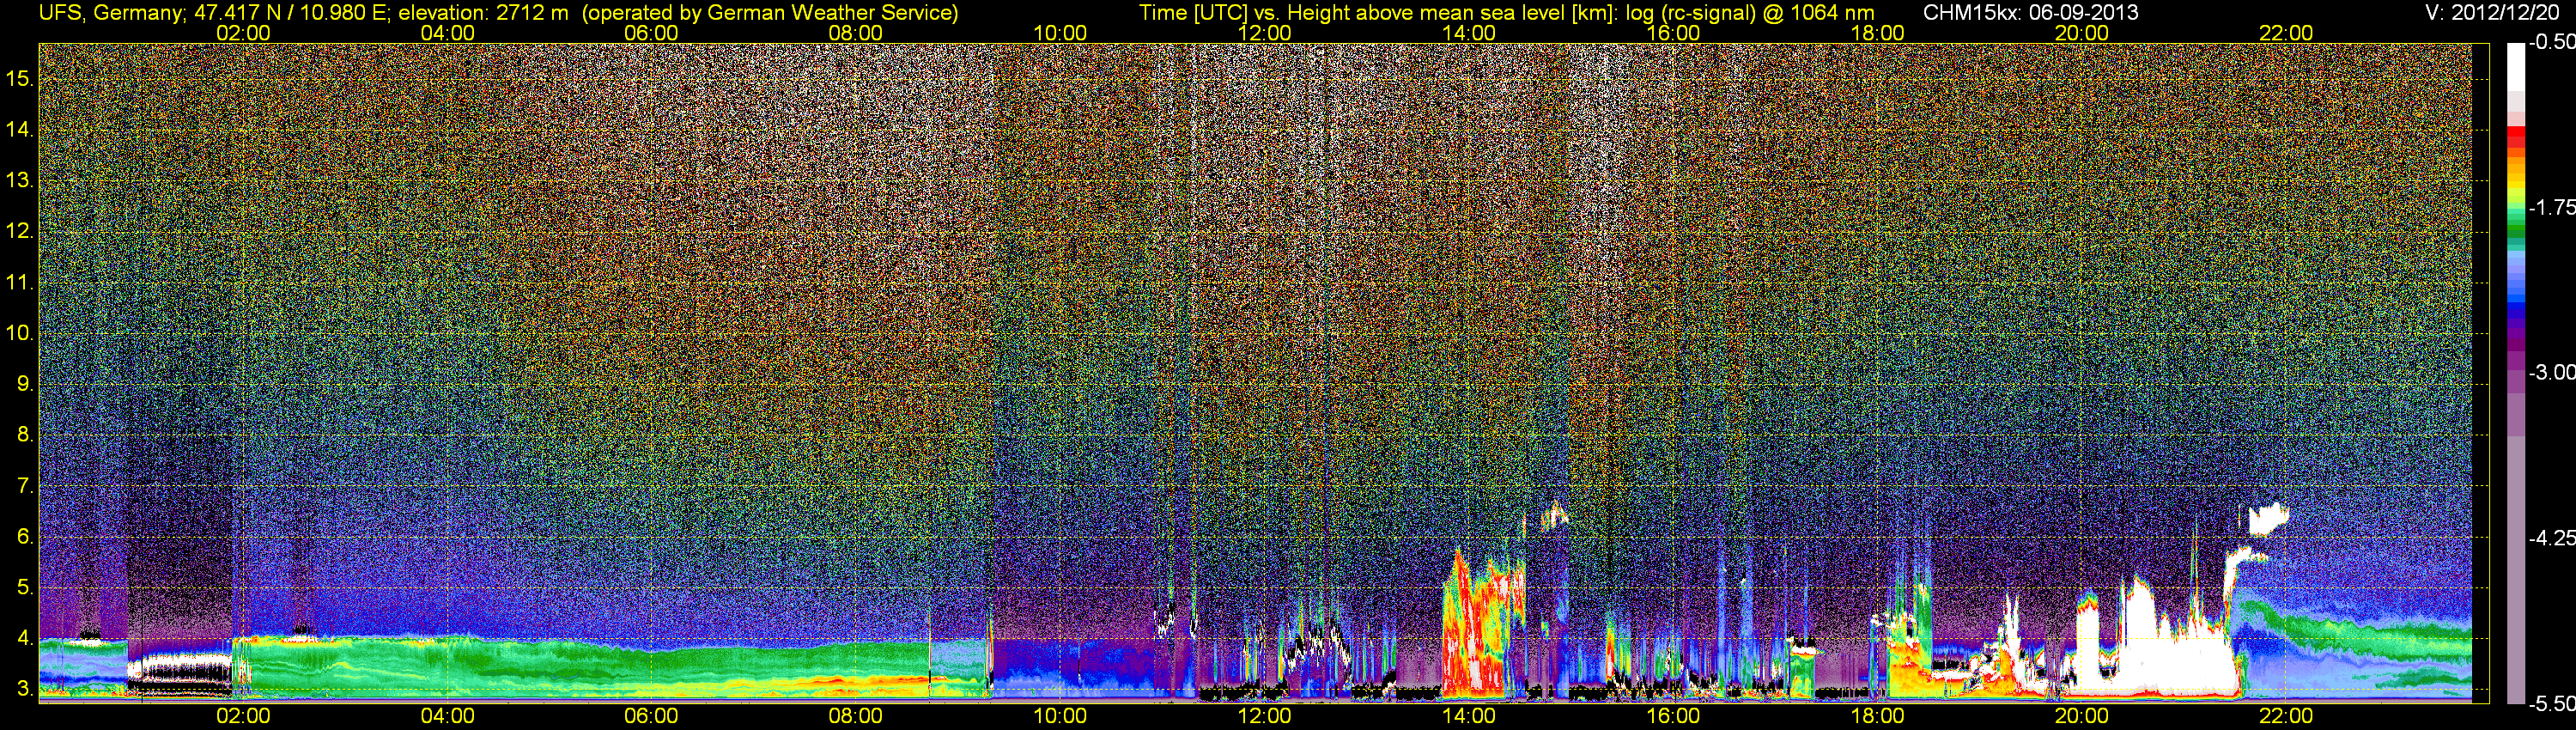Click the '22:00' label on the bottom time axis

click(x=2286, y=716)
